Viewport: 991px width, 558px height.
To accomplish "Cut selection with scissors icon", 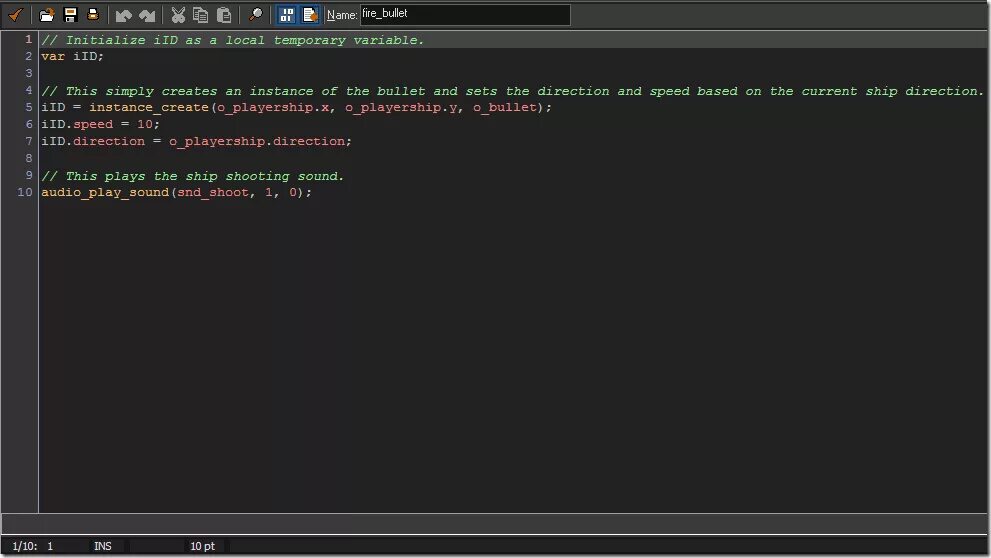I will pyautogui.click(x=178, y=15).
